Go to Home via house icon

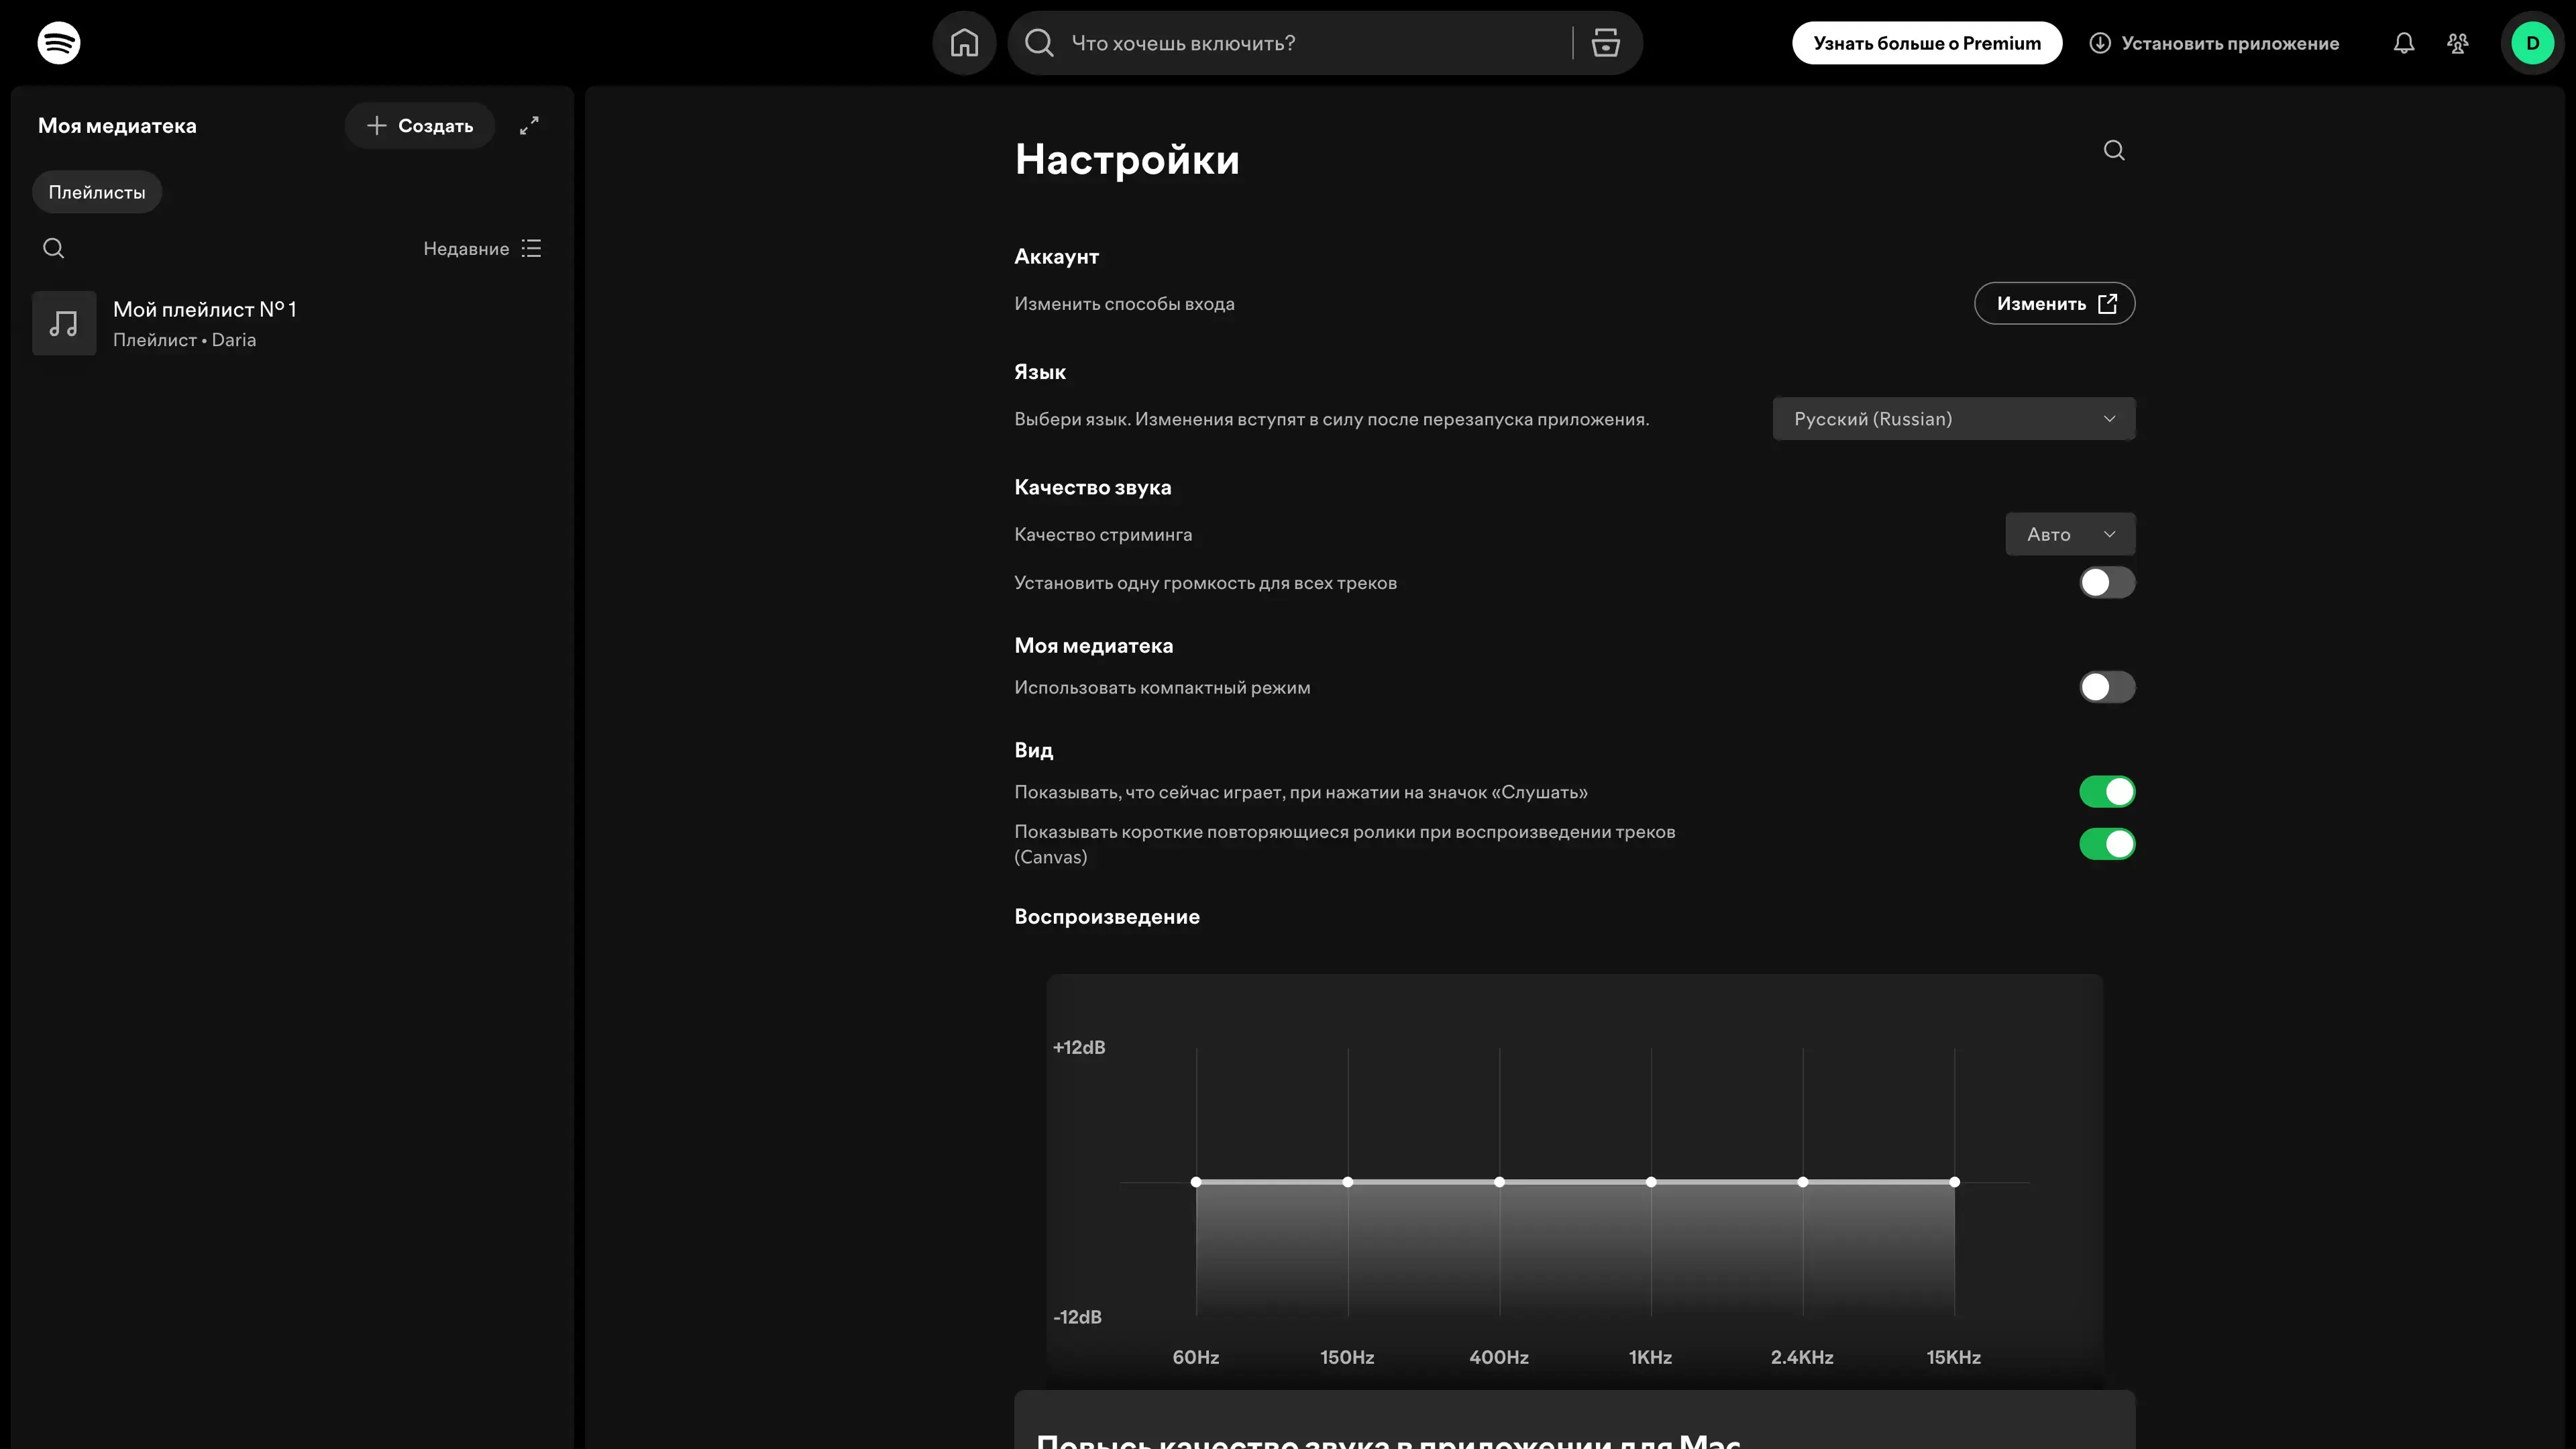964,43
